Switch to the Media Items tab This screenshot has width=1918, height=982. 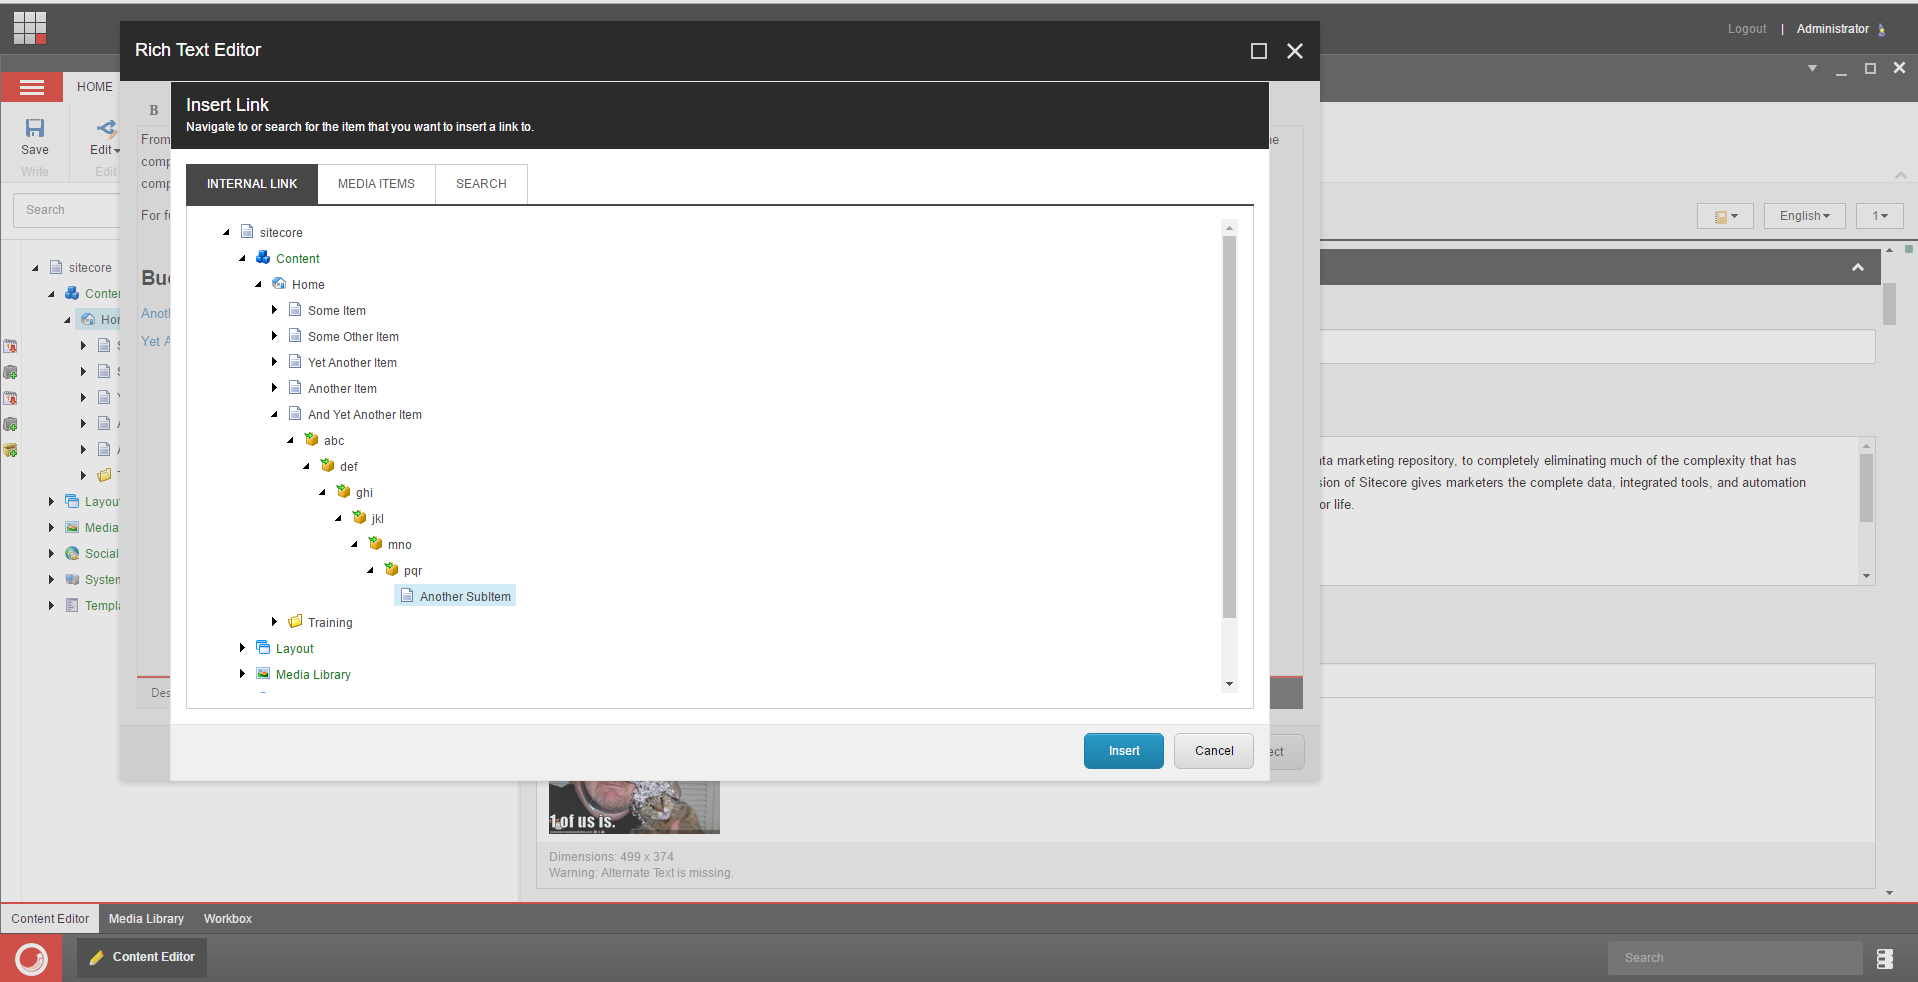click(x=376, y=184)
